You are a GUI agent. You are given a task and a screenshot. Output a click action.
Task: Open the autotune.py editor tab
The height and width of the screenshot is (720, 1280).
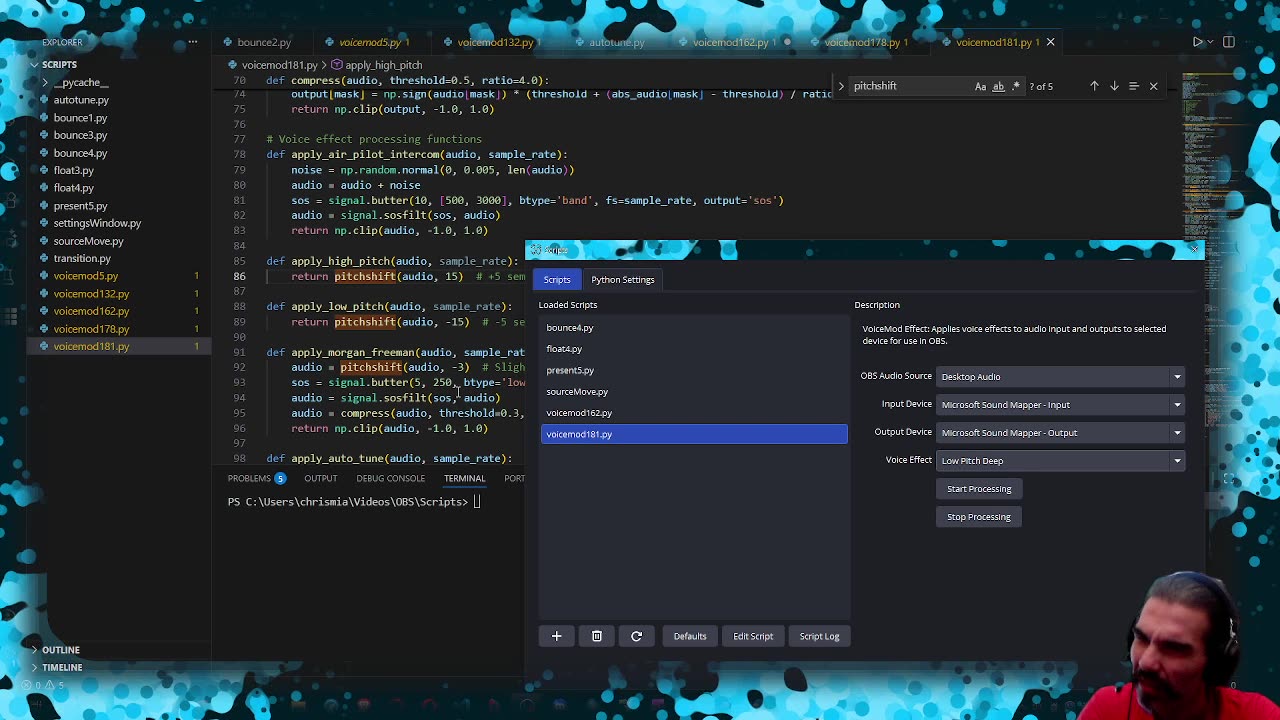616,42
